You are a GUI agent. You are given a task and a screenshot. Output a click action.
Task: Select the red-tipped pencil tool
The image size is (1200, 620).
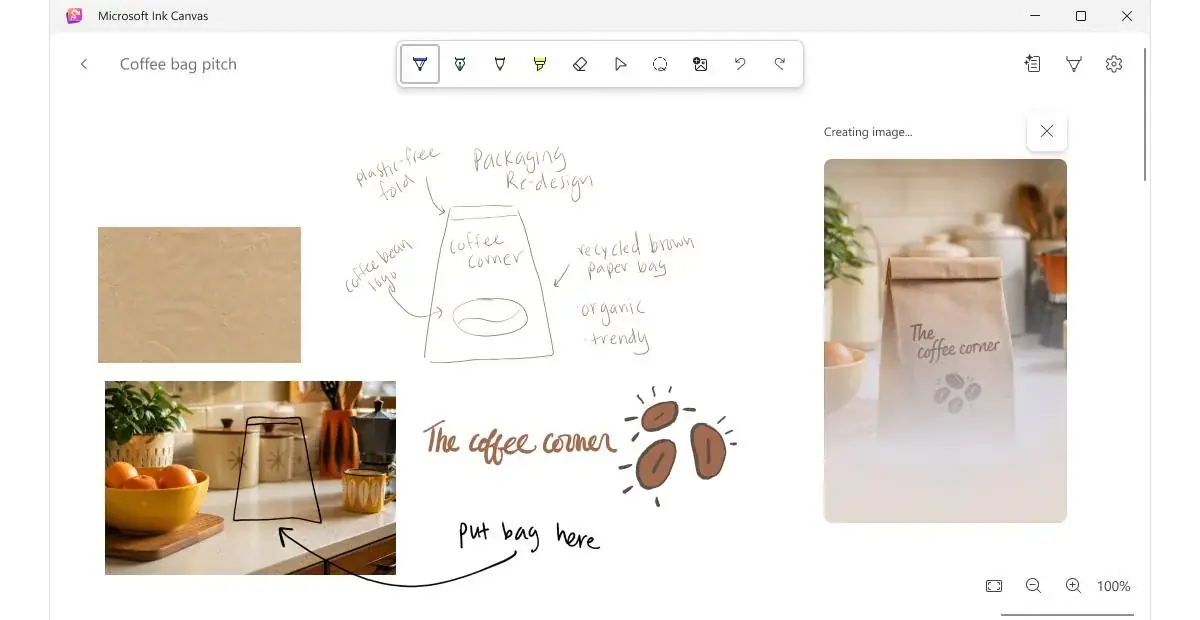pyautogui.click(x=500, y=64)
